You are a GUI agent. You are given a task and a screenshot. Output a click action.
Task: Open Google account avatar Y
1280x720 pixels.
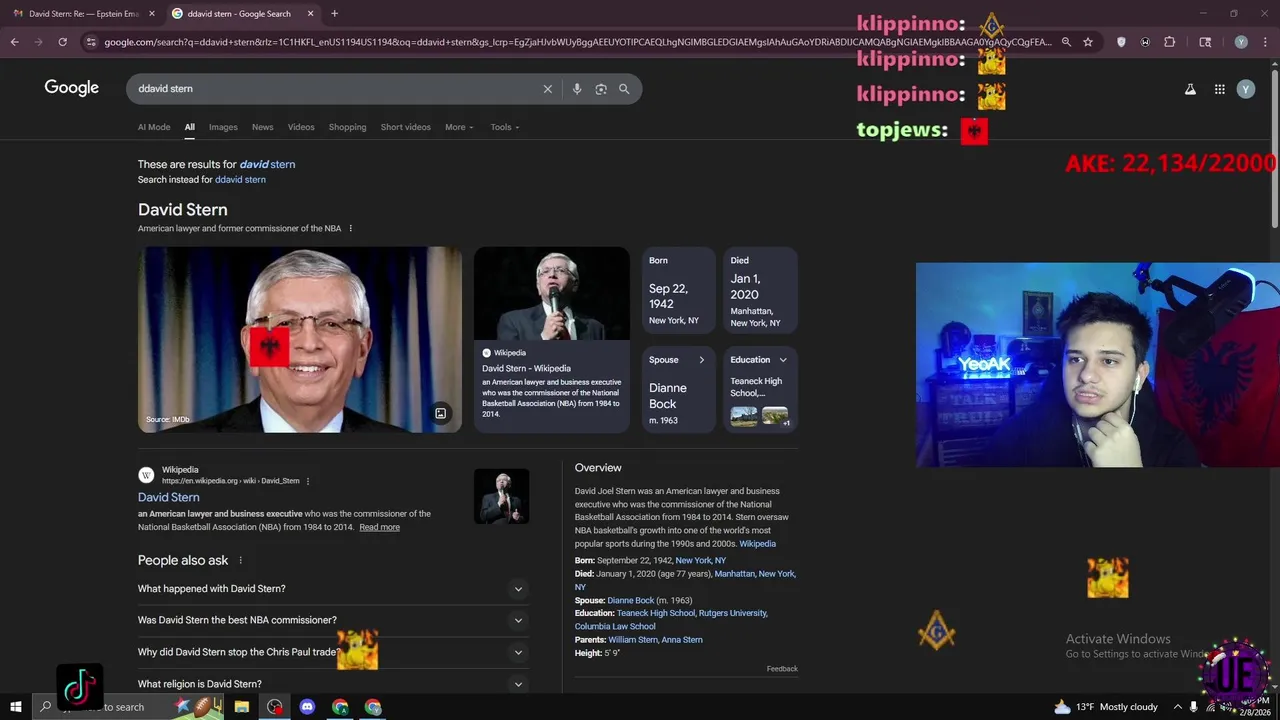click(x=1245, y=89)
